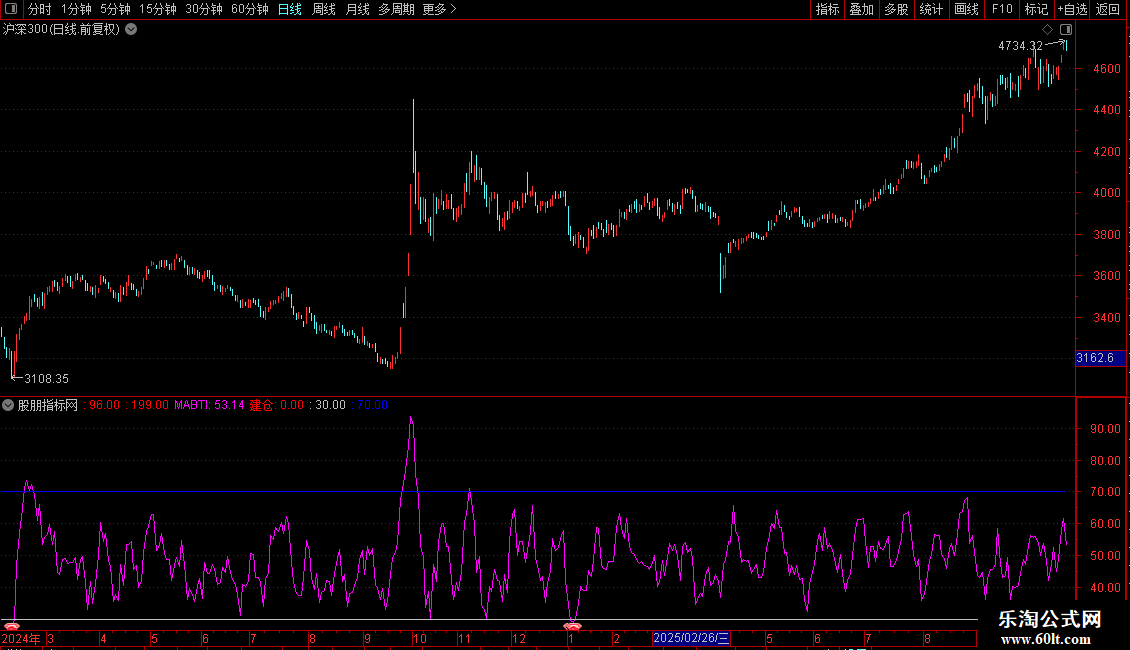Click the diamond icon above the chart

coord(1047,30)
